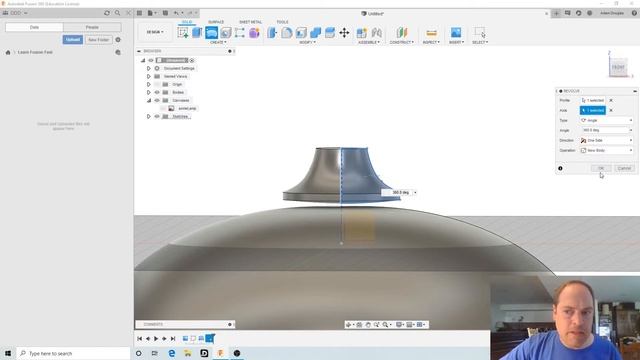Select the Move/Copy arrows icon
Viewport: 640px width, 360px height.
344,32
